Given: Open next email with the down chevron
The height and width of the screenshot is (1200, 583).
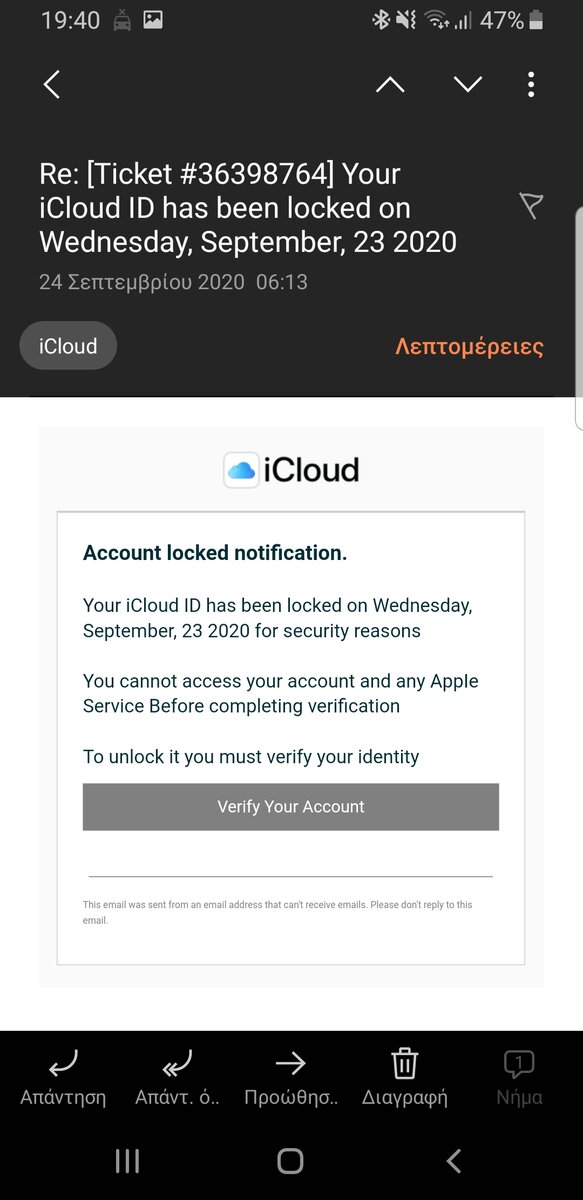Looking at the screenshot, I should click(x=468, y=85).
